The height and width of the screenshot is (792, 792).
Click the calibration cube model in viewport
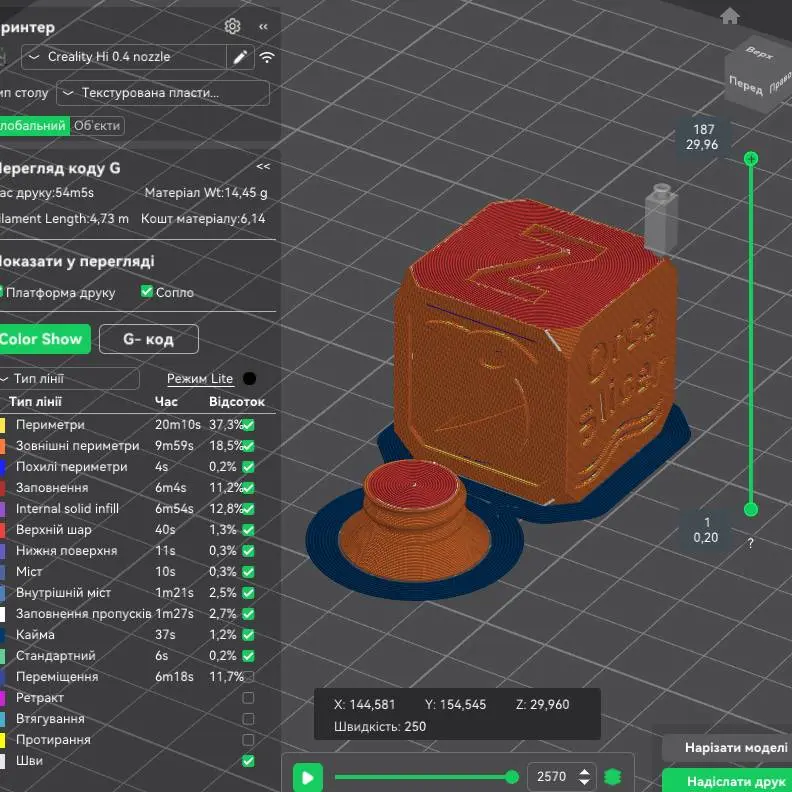pyautogui.click(x=535, y=354)
